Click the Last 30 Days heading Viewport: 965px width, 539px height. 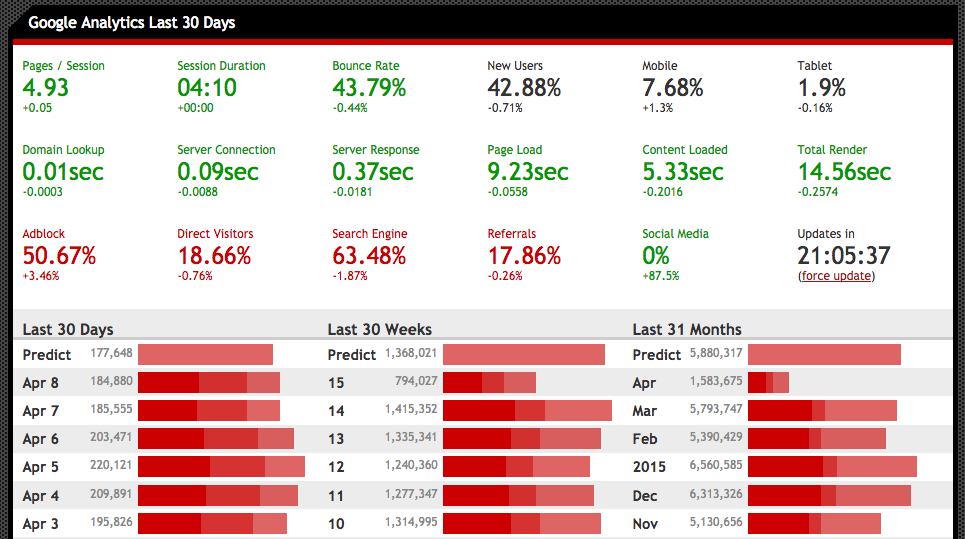68,330
